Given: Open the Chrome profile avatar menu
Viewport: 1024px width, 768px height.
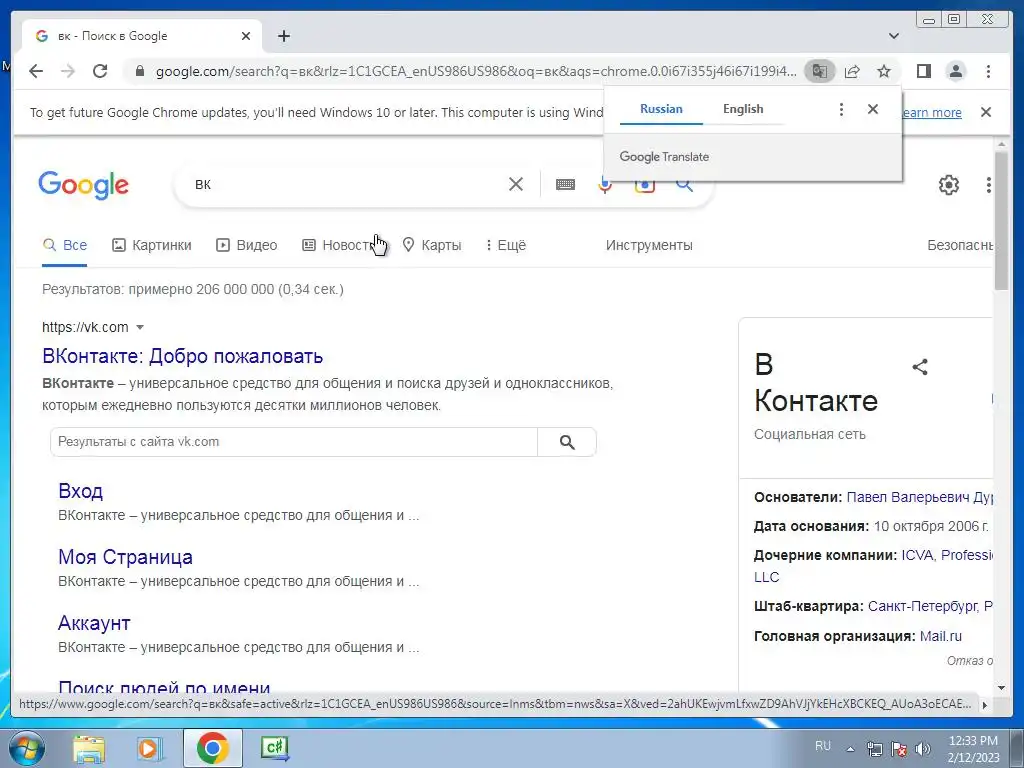Looking at the screenshot, I should [955, 71].
